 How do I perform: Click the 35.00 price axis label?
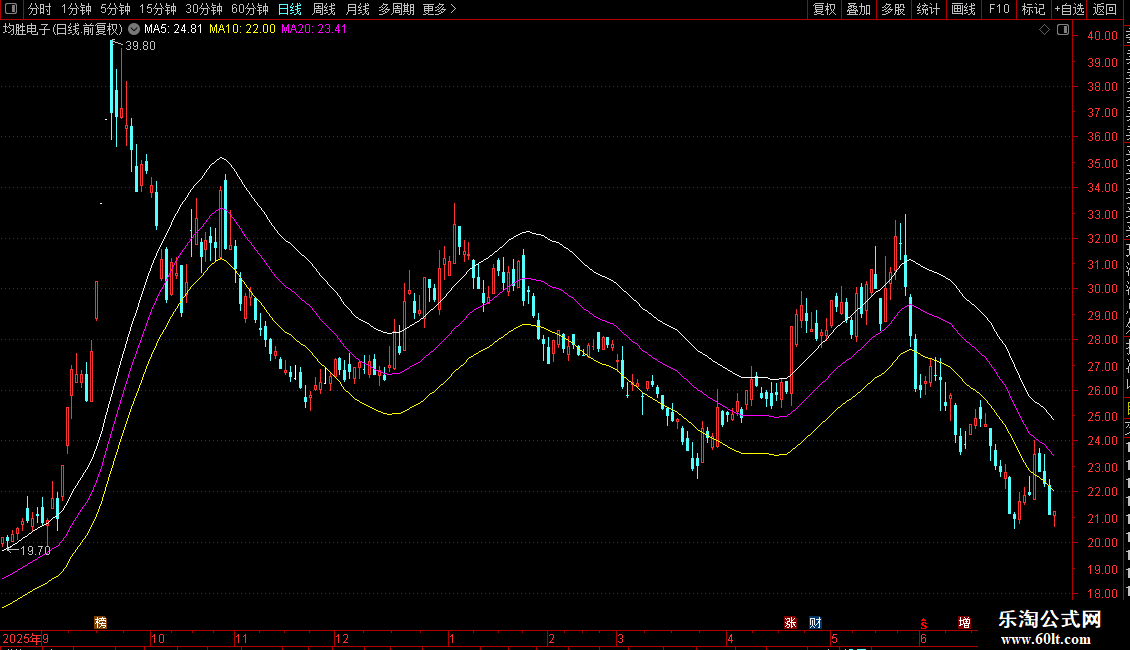pyautogui.click(x=1103, y=164)
